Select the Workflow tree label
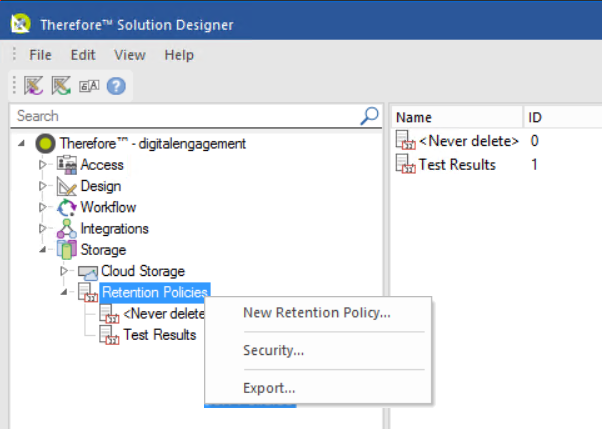This screenshot has width=602, height=429. pyautogui.click(x=108, y=207)
